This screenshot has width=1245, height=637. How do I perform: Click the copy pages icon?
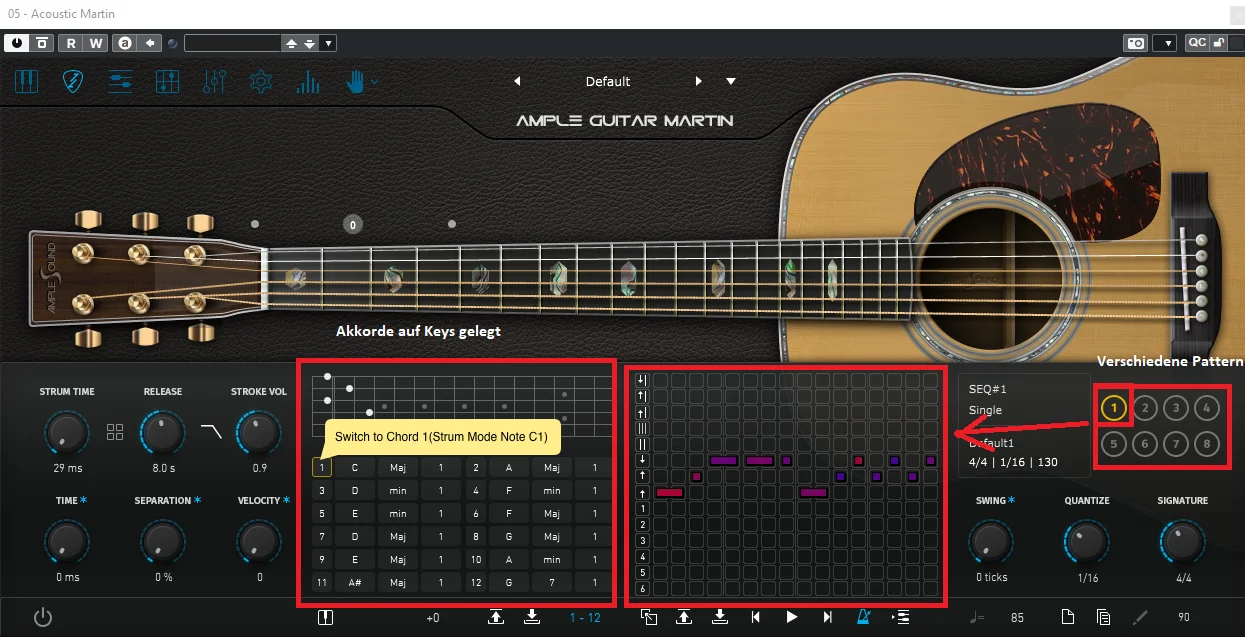(1104, 617)
